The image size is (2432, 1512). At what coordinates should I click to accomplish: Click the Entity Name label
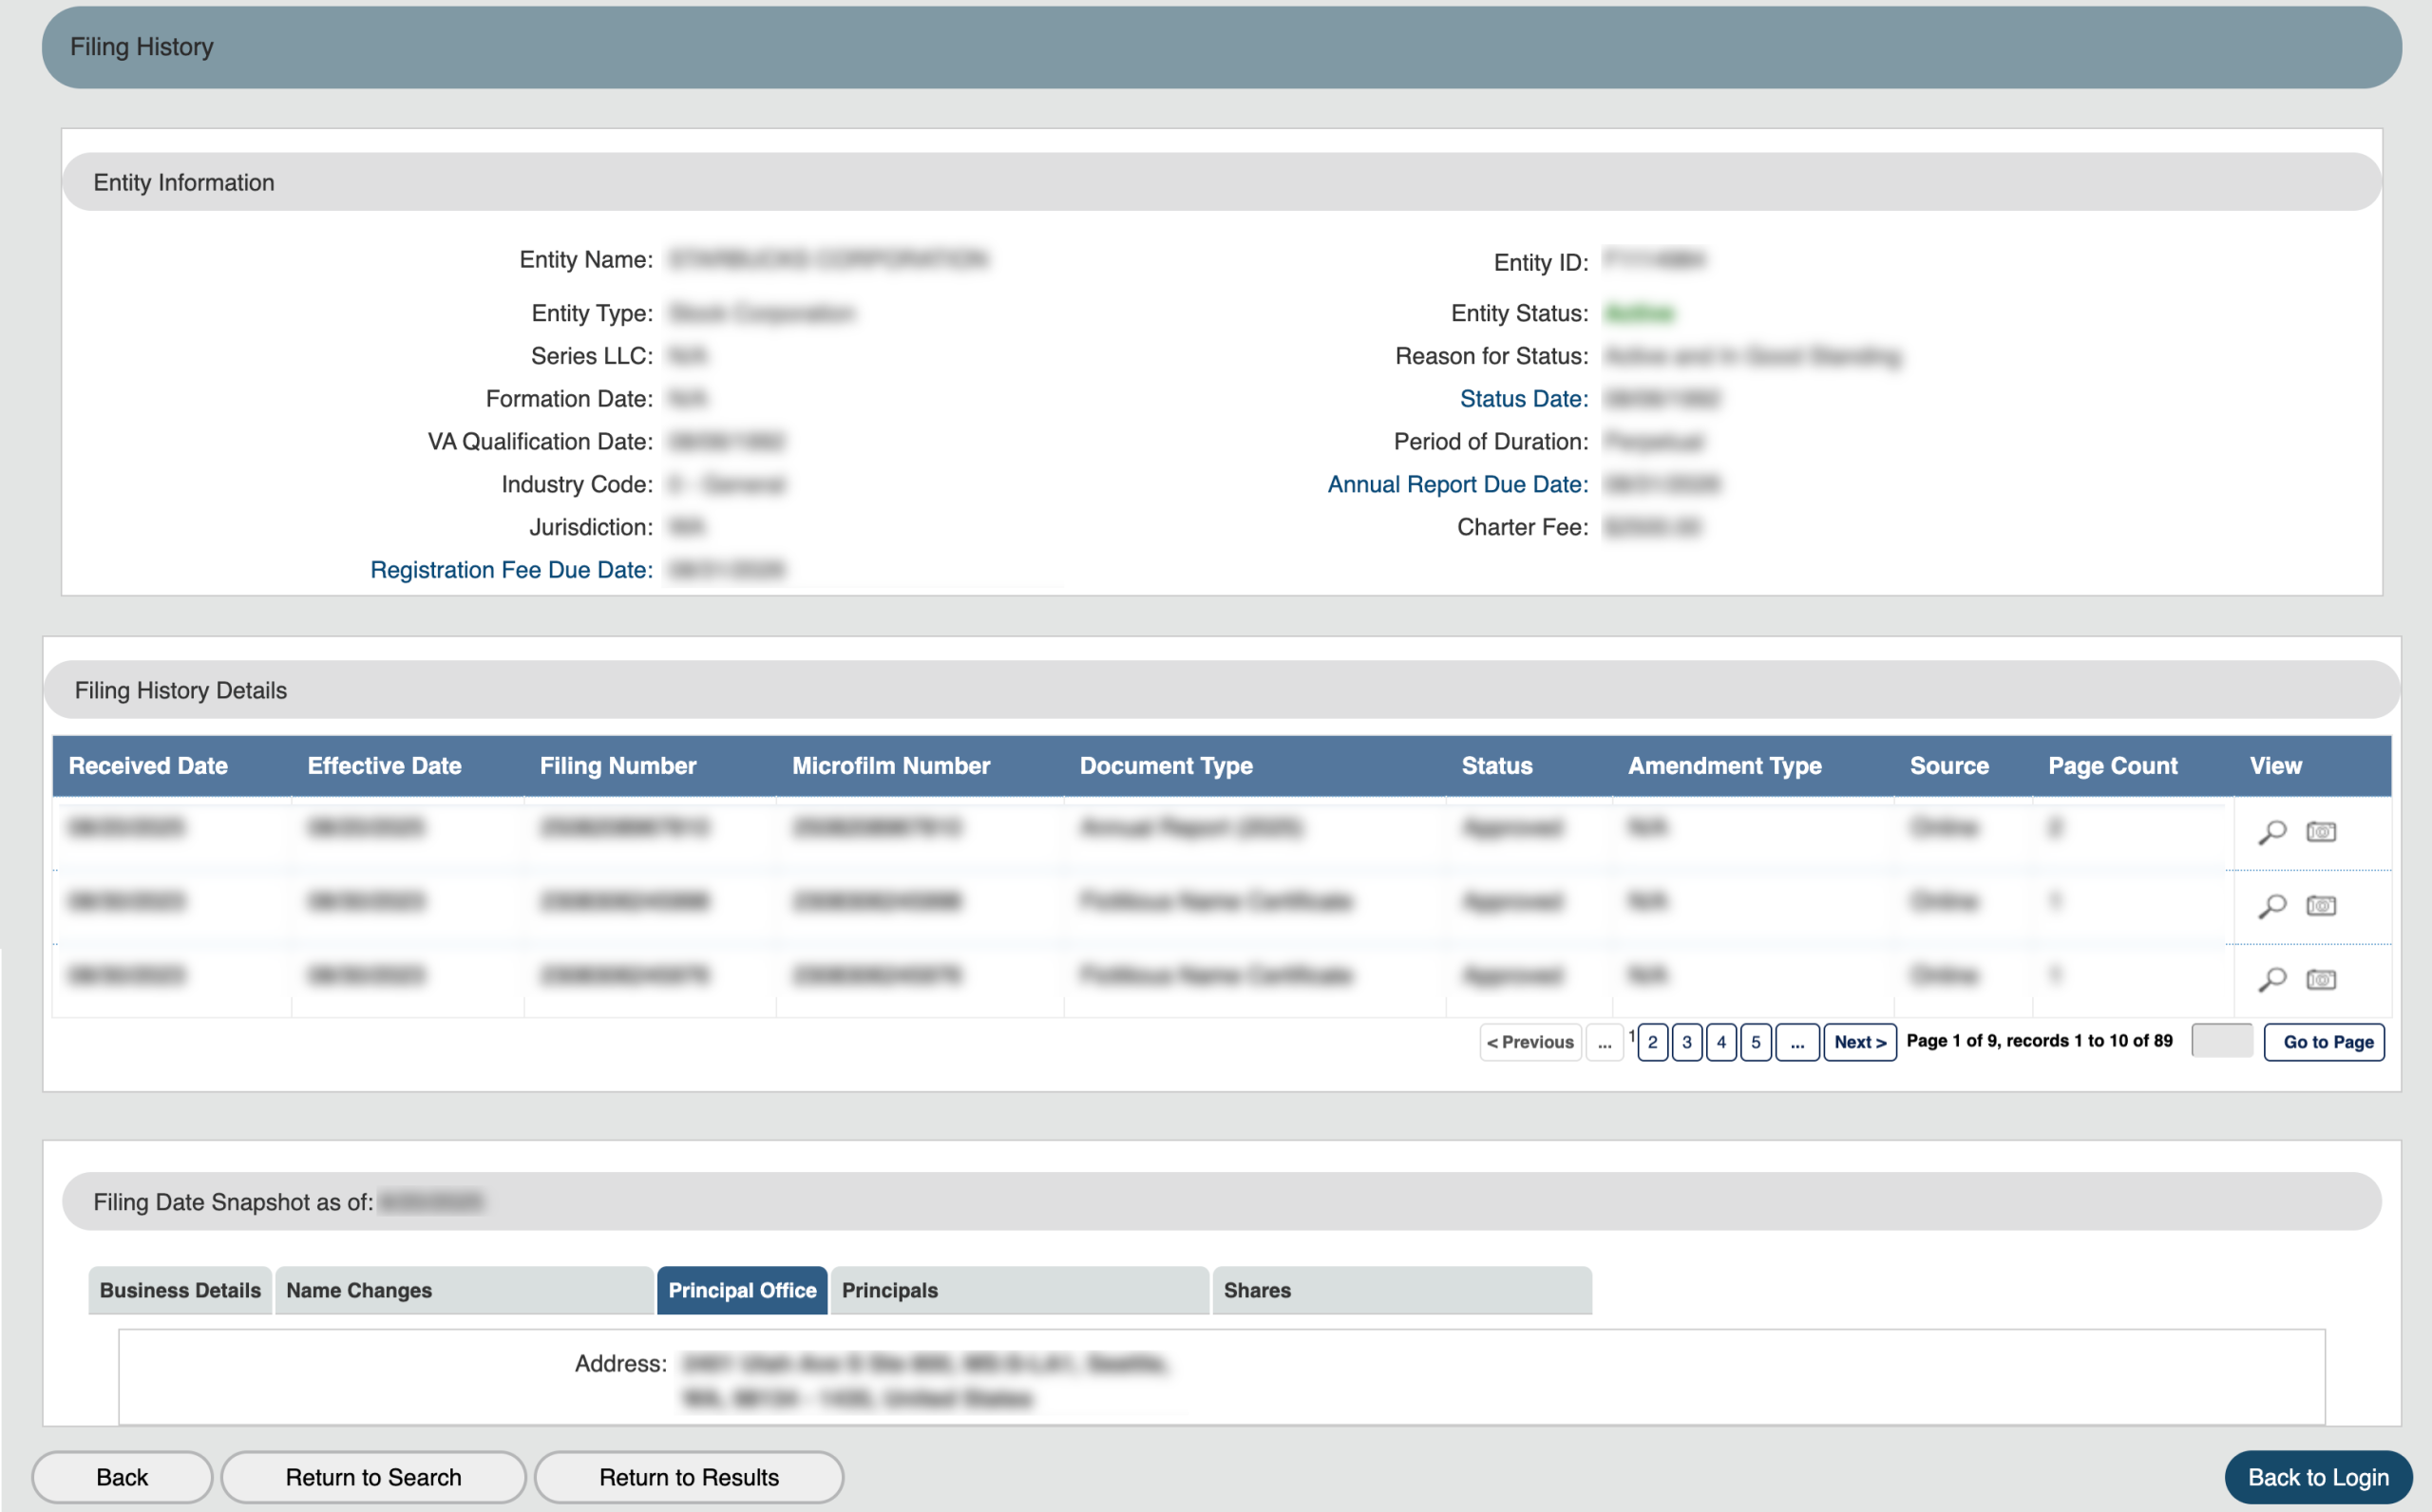coord(586,260)
